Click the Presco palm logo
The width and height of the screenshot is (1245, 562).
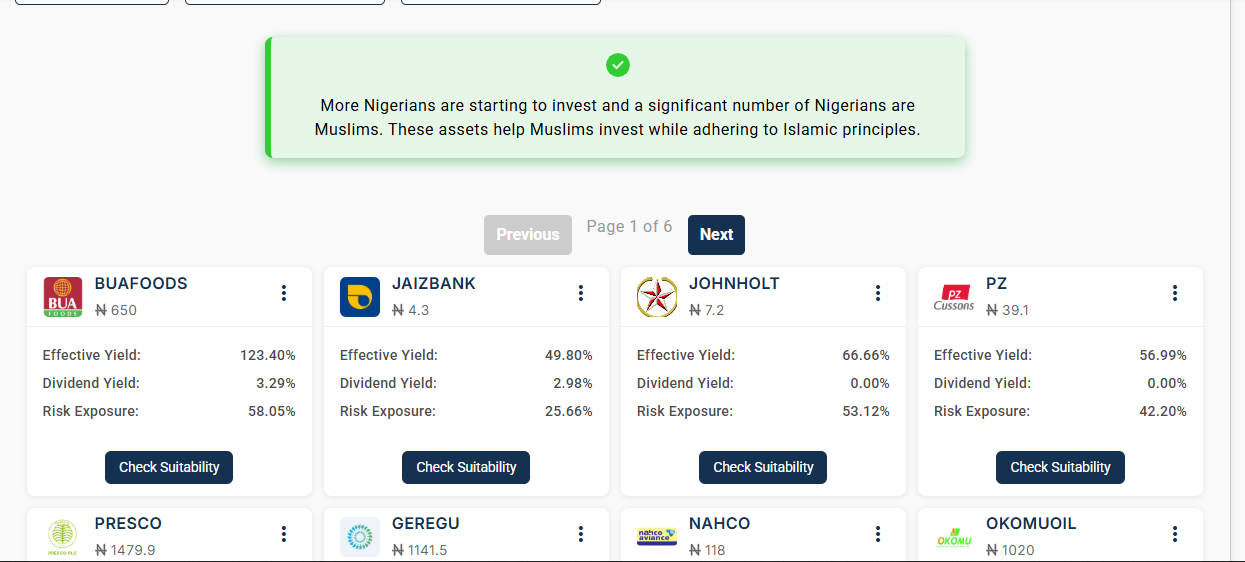click(x=63, y=536)
